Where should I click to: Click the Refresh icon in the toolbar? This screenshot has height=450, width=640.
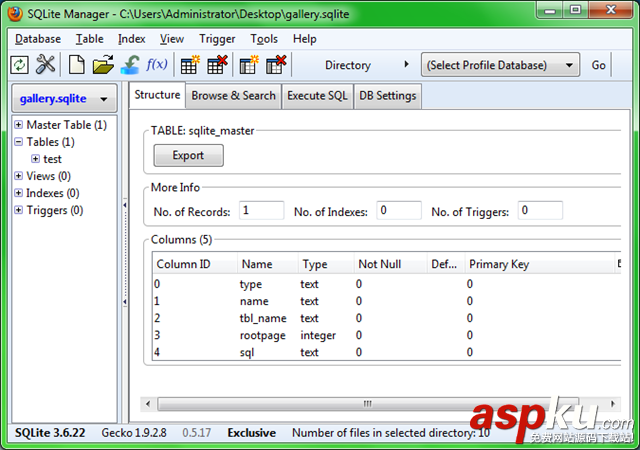coord(19,65)
